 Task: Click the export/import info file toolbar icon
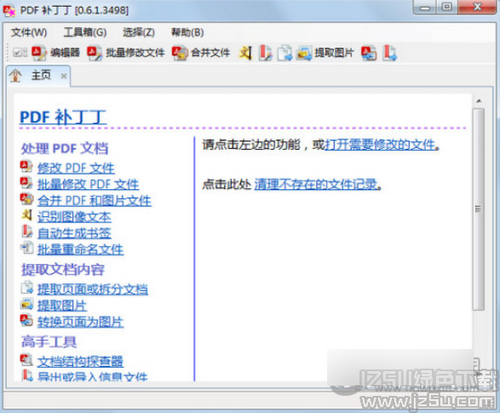[390, 53]
